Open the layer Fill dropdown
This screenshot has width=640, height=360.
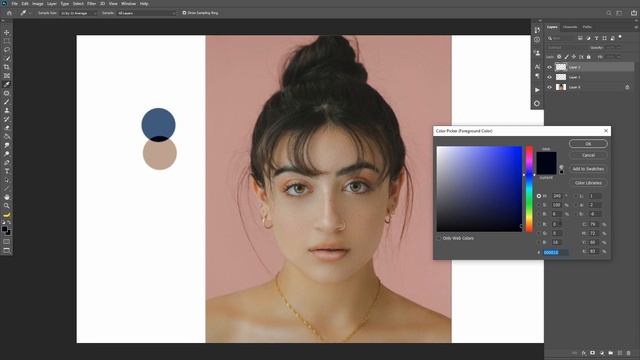613,57
